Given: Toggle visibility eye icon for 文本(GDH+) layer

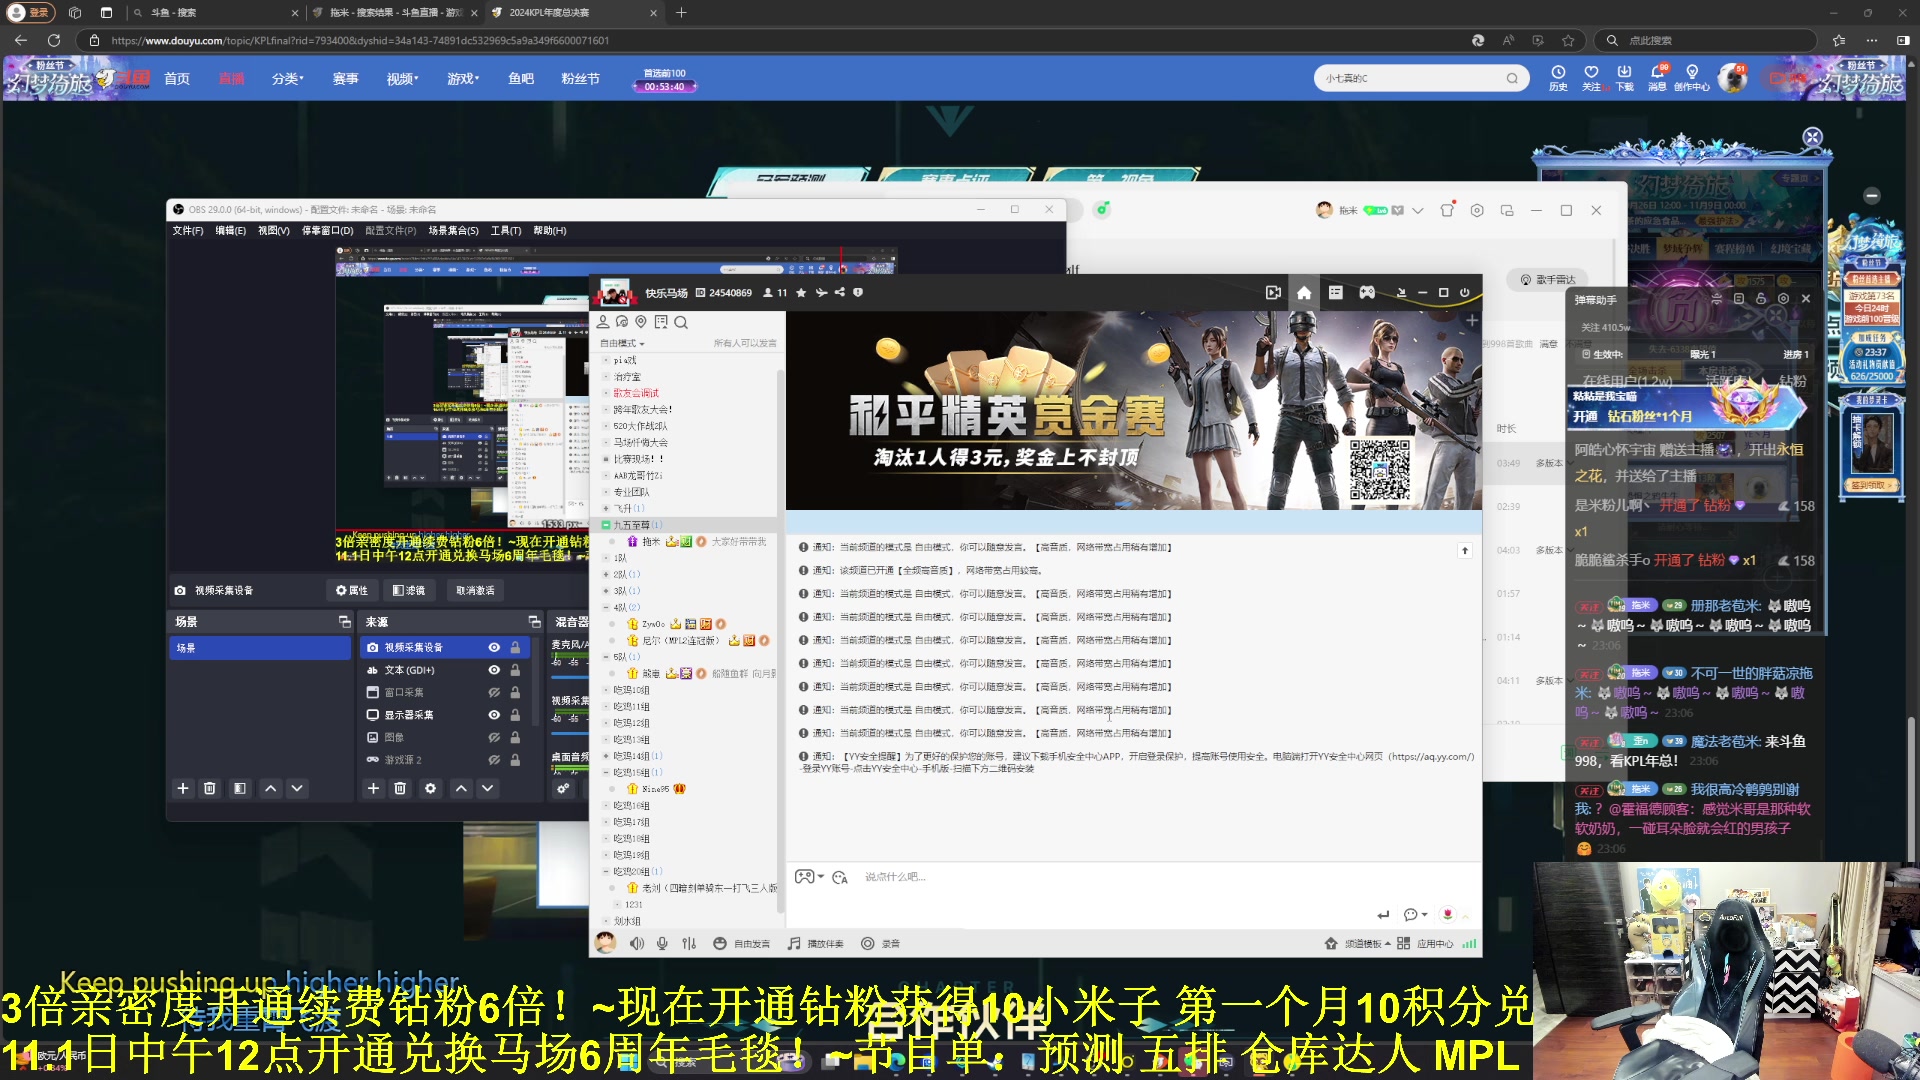Looking at the screenshot, I should (495, 670).
